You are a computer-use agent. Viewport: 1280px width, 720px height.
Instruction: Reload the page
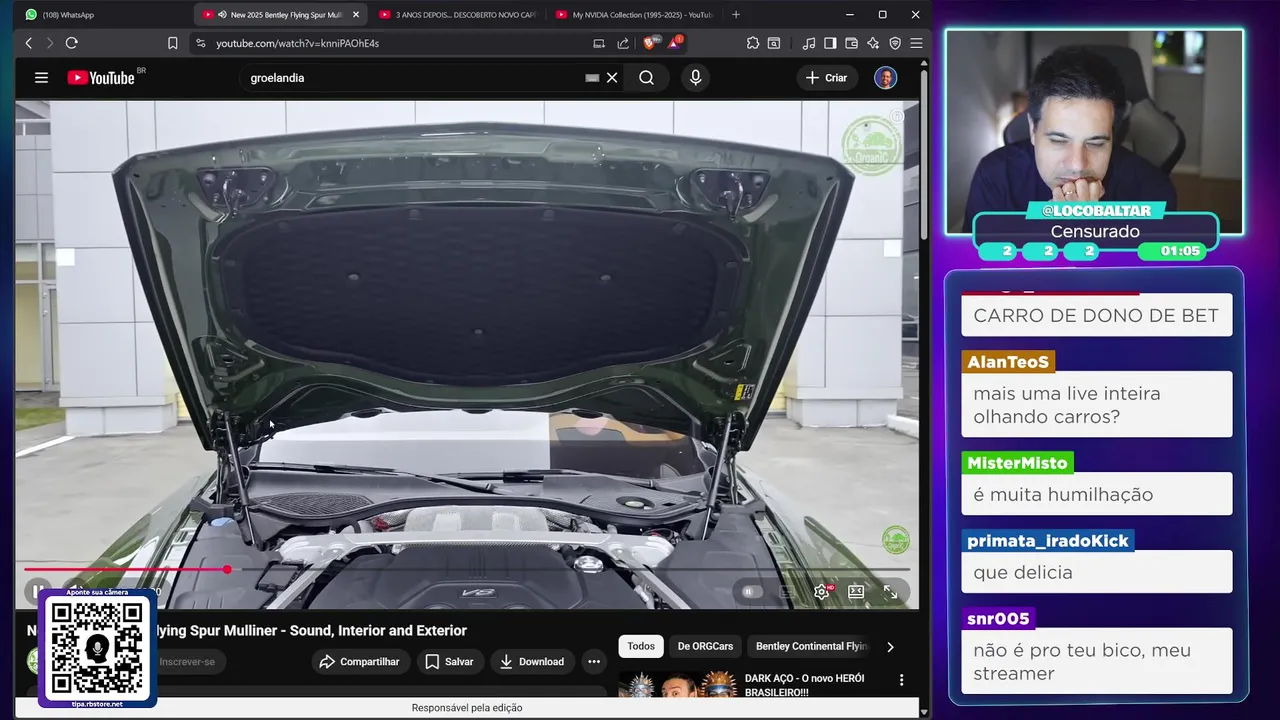point(71,43)
